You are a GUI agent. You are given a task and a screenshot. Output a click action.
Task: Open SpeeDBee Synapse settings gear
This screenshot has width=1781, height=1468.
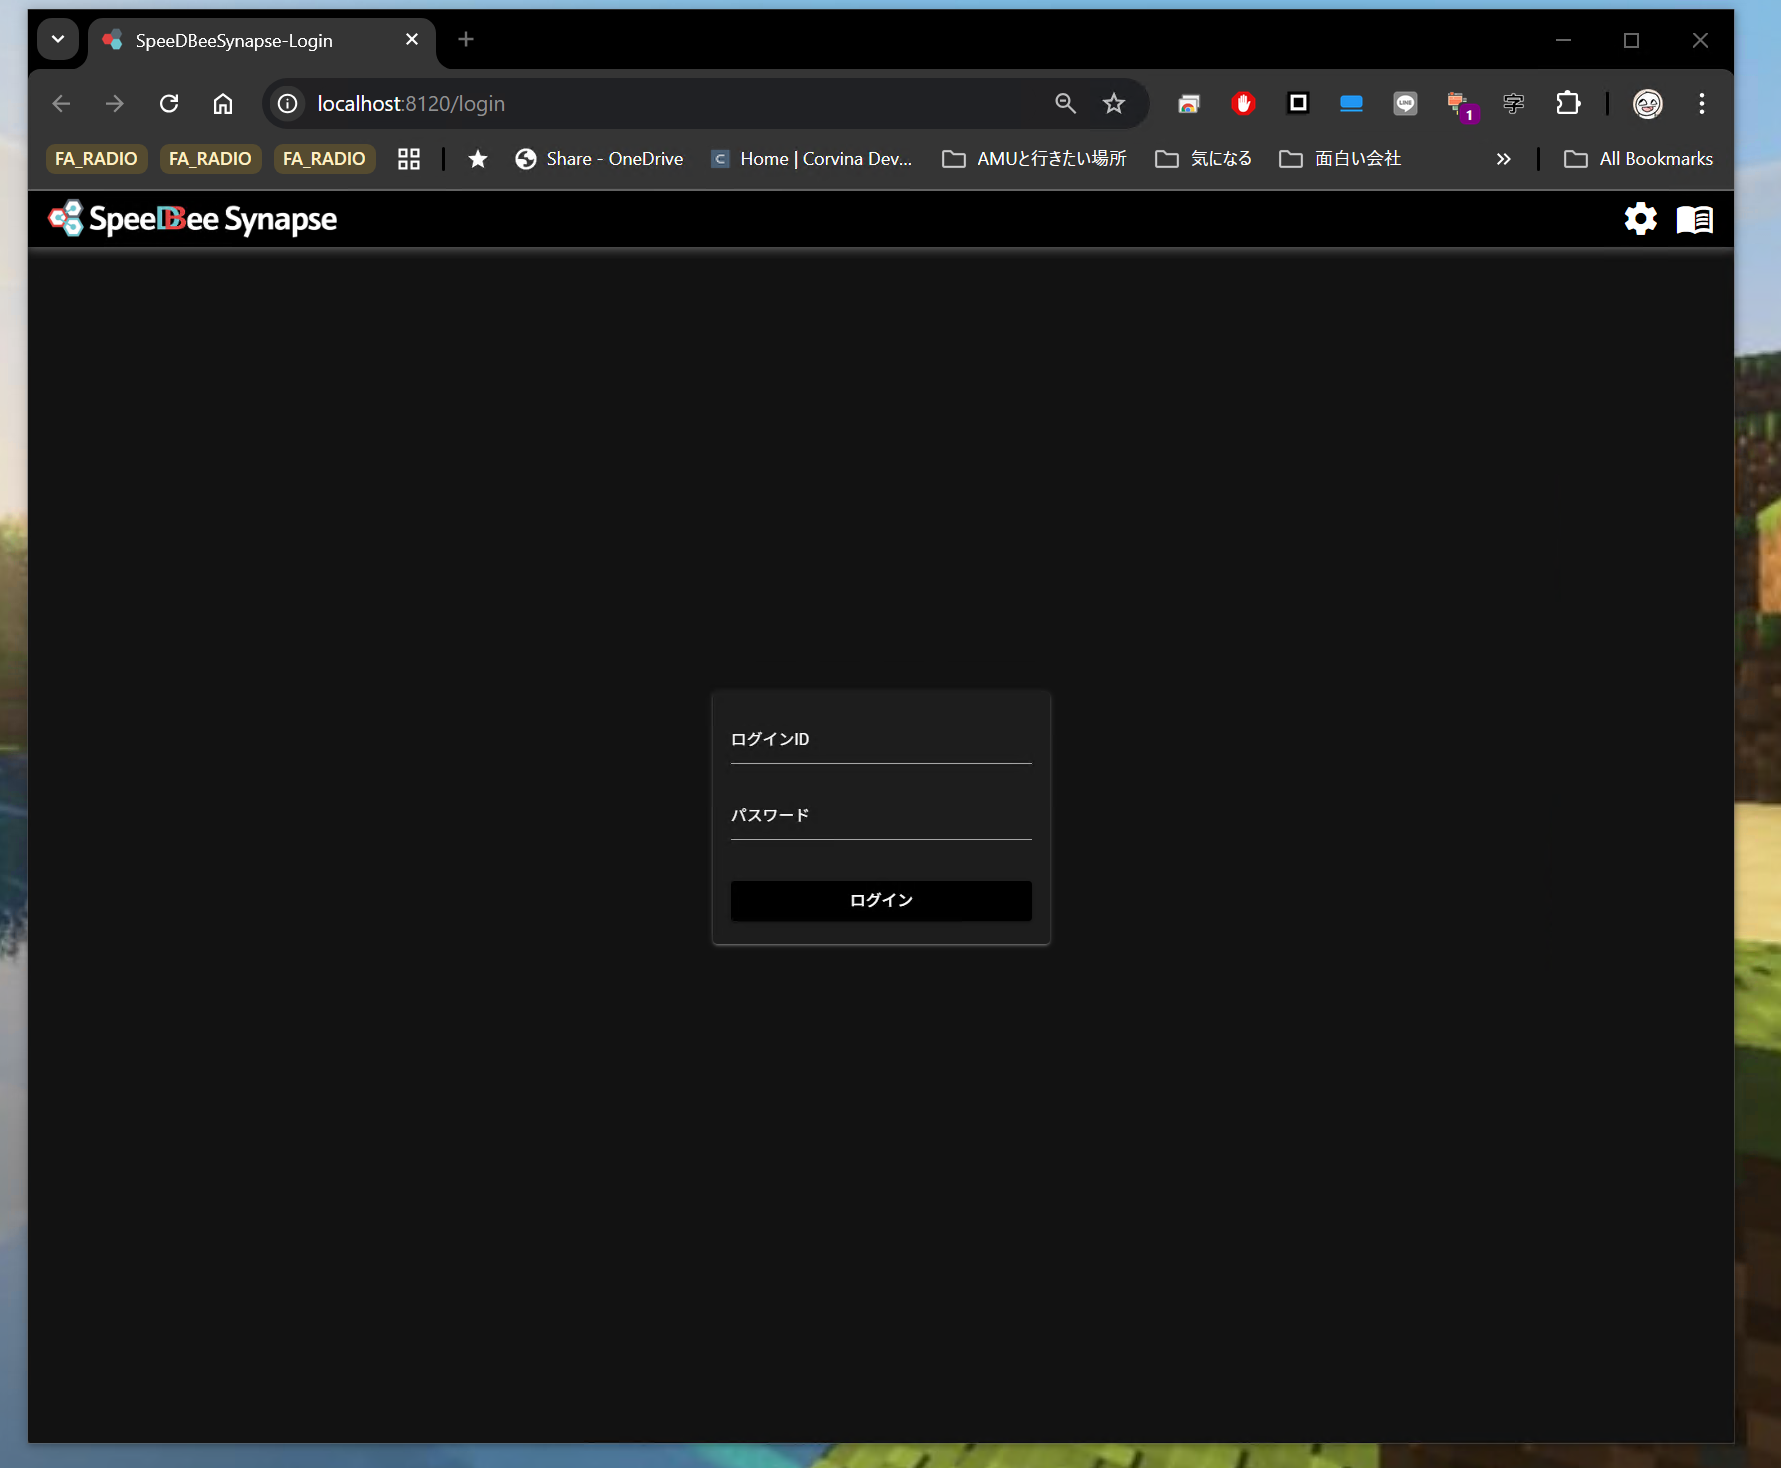pyautogui.click(x=1640, y=219)
